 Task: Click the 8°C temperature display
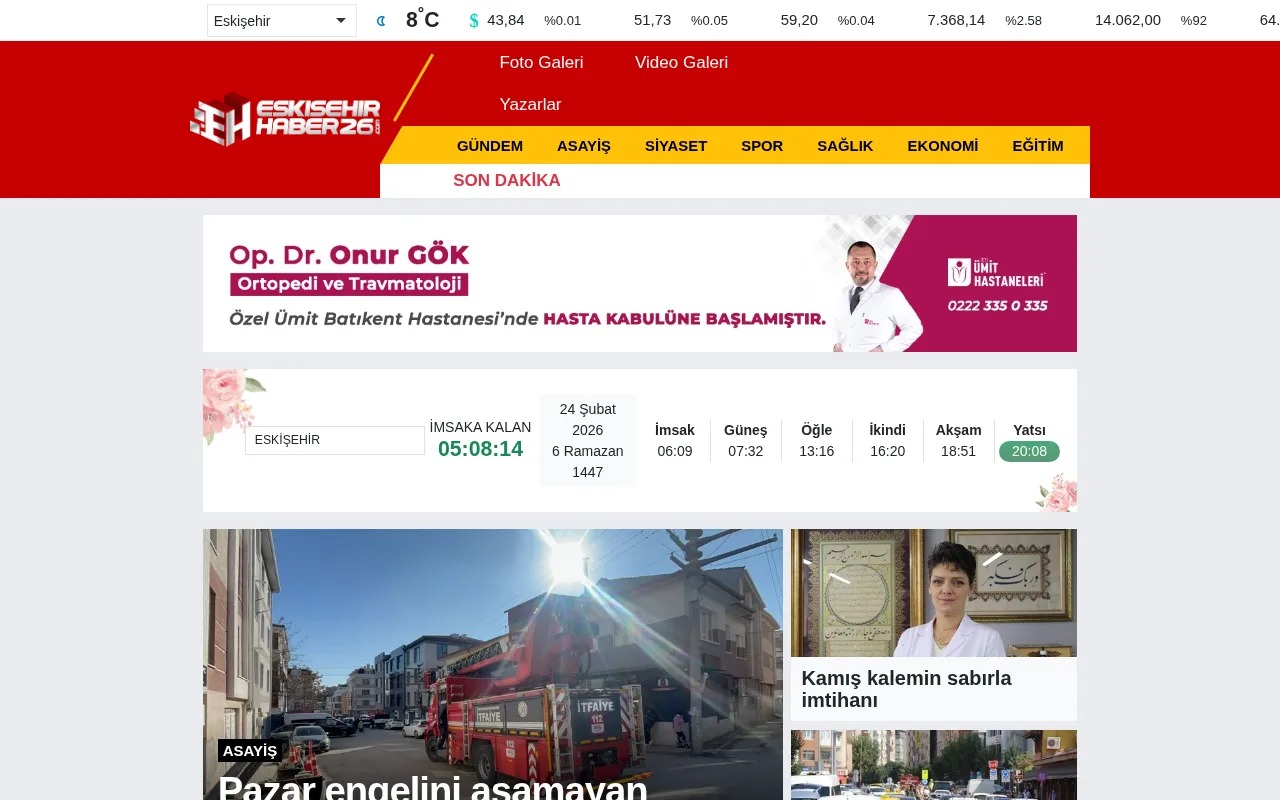(421, 17)
